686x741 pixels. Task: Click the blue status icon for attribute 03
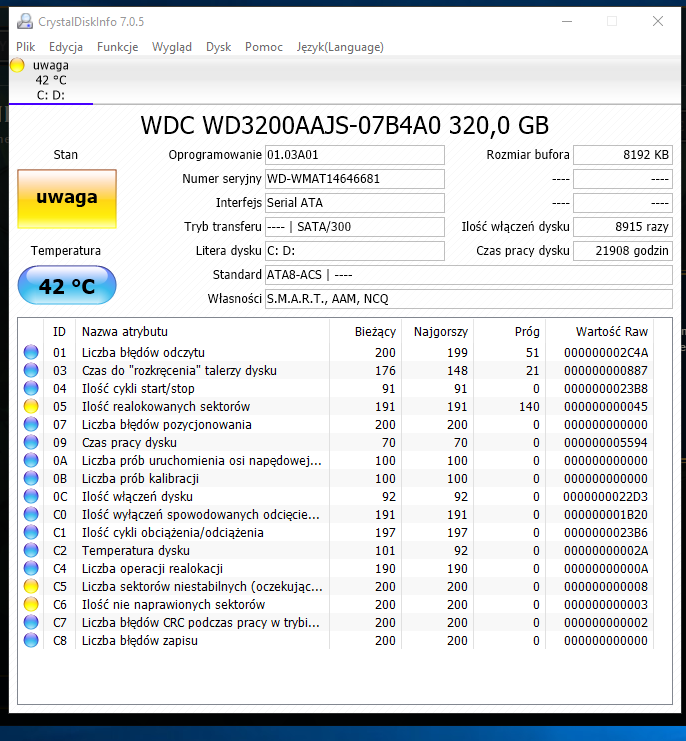[x=31, y=370]
